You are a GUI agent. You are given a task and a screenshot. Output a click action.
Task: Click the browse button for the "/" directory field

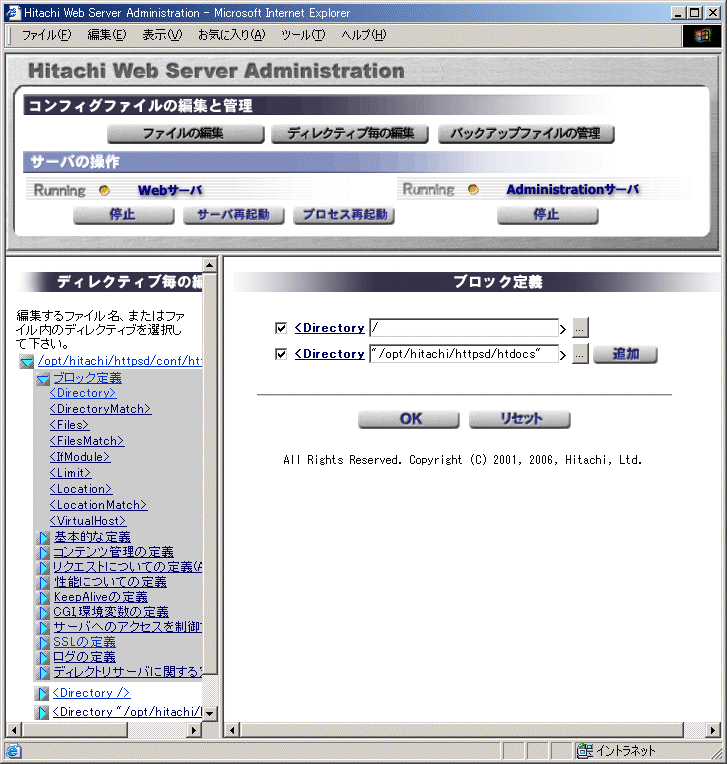click(x=580, y=328)
